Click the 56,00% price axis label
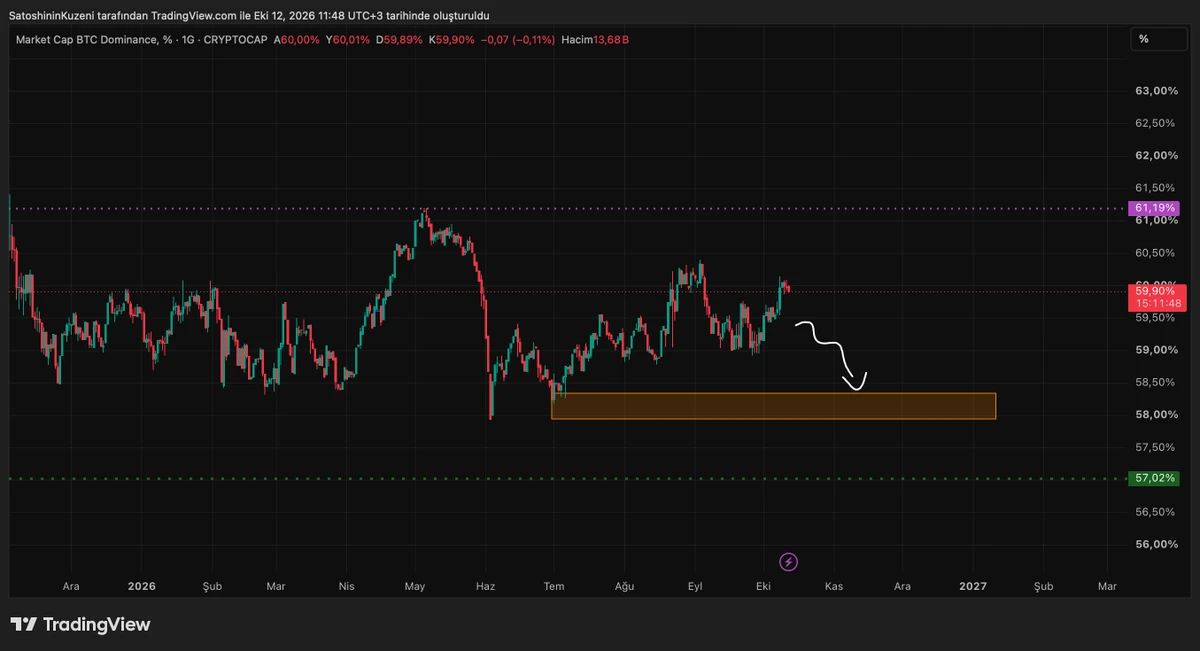Image resolution: width=1200 pixels, height=651 pixels. coord(1156,545)
